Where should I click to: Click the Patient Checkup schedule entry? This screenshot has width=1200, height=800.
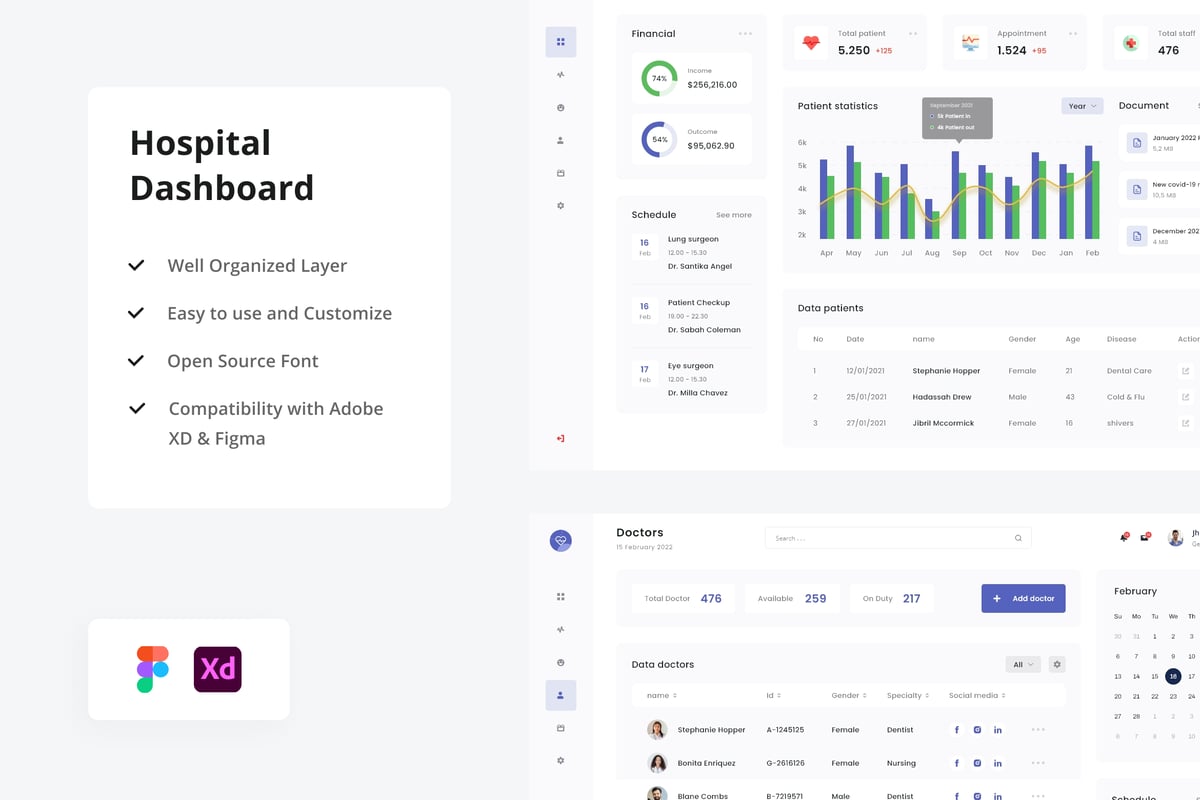691,316
